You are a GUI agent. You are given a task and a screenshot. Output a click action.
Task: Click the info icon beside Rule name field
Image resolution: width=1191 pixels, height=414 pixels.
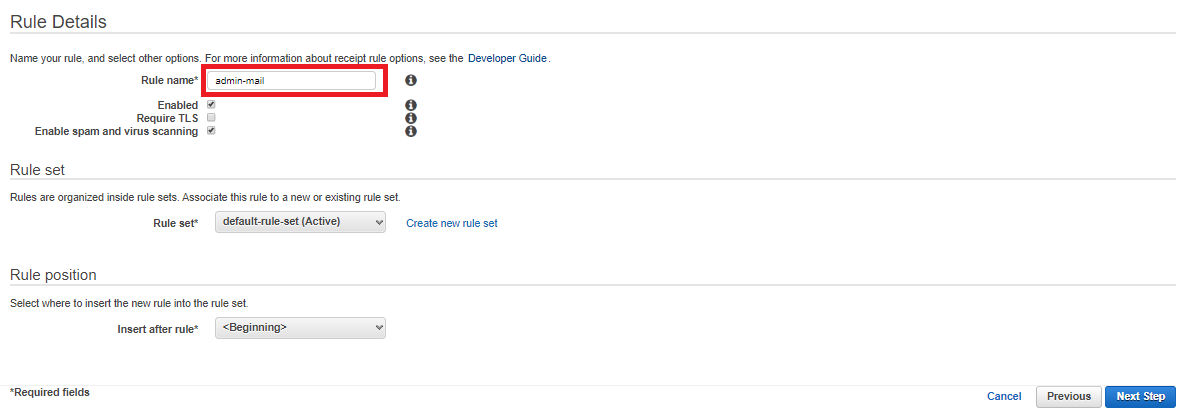coord(411,80)
